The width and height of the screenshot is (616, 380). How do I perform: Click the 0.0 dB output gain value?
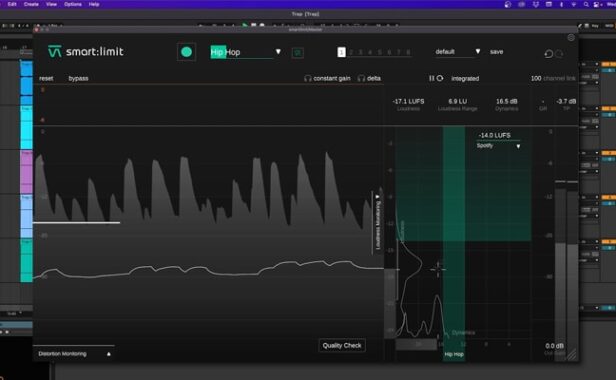pyautogui.click(x=554, y=346)
